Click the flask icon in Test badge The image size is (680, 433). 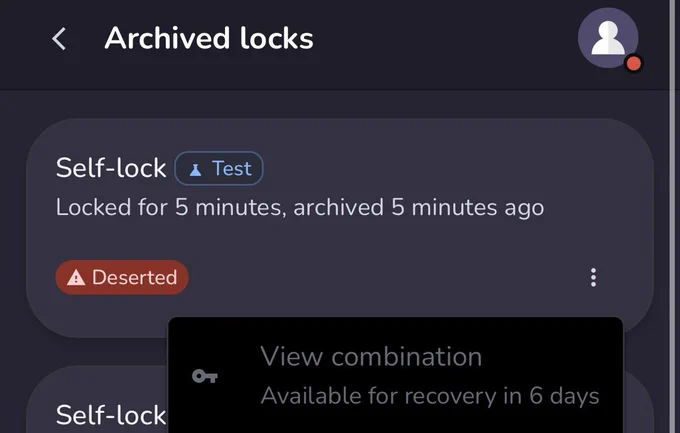pyautogui.click(x=196, y=170)
